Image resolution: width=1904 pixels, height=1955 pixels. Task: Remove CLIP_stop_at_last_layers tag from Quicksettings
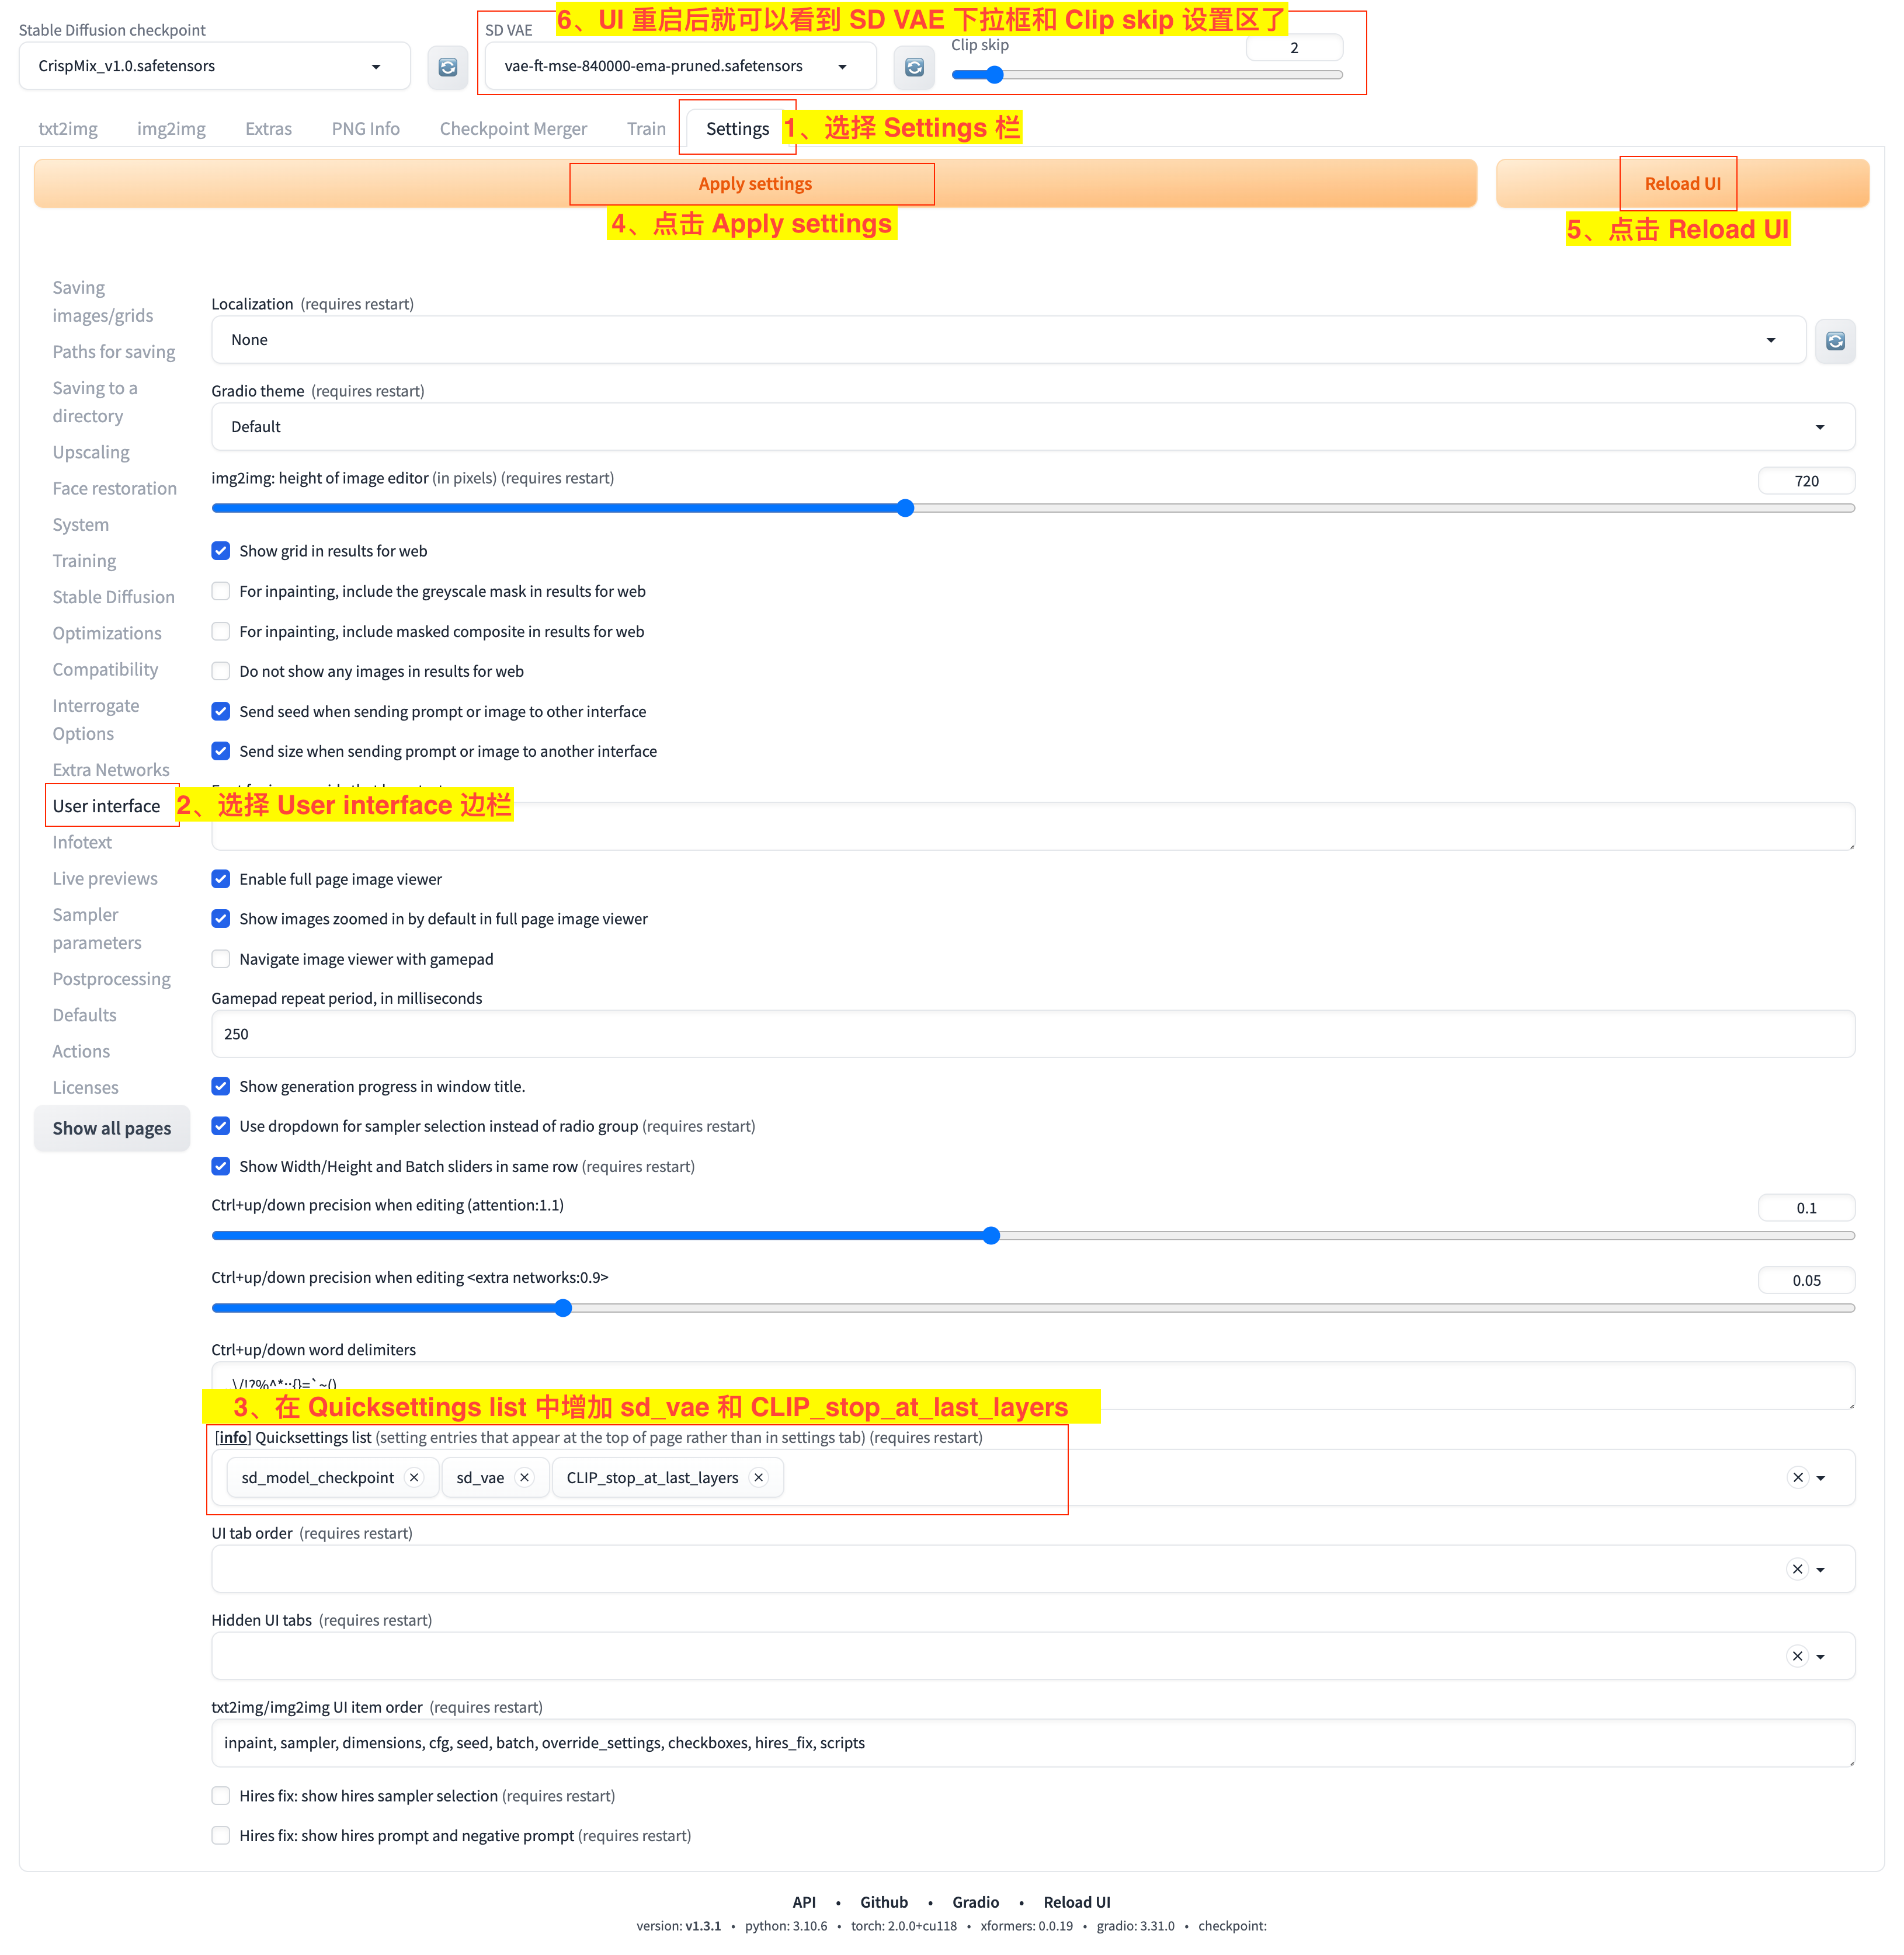(759, 1477)
